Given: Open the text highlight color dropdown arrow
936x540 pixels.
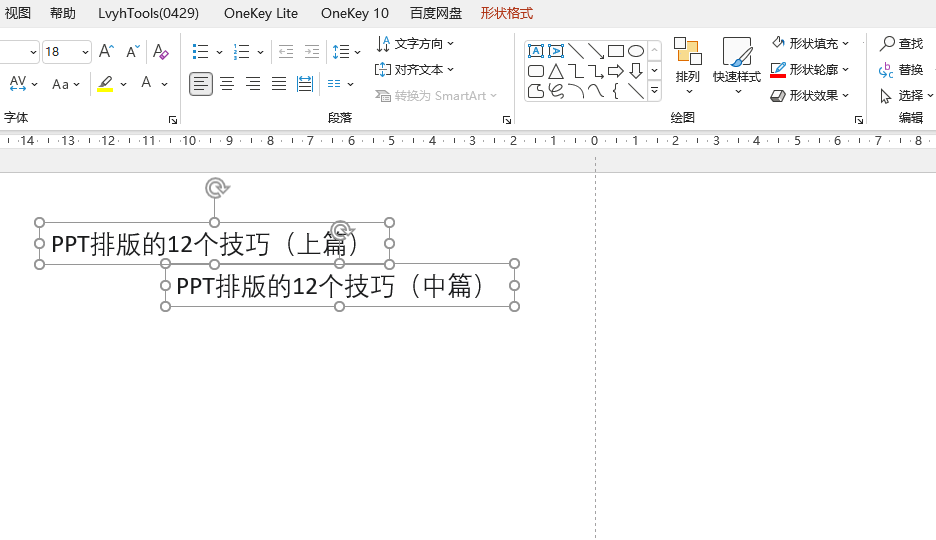Looking at the screenshot, I should (124, 84).
